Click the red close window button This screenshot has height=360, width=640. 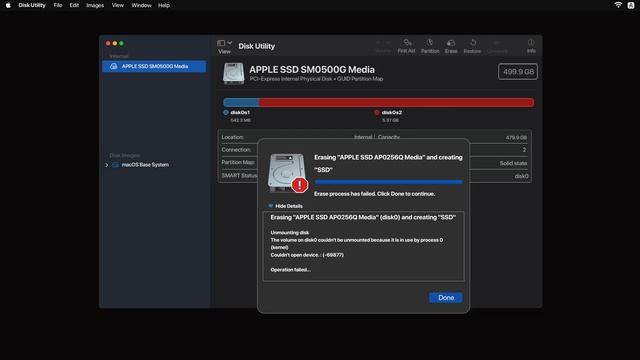108,43
